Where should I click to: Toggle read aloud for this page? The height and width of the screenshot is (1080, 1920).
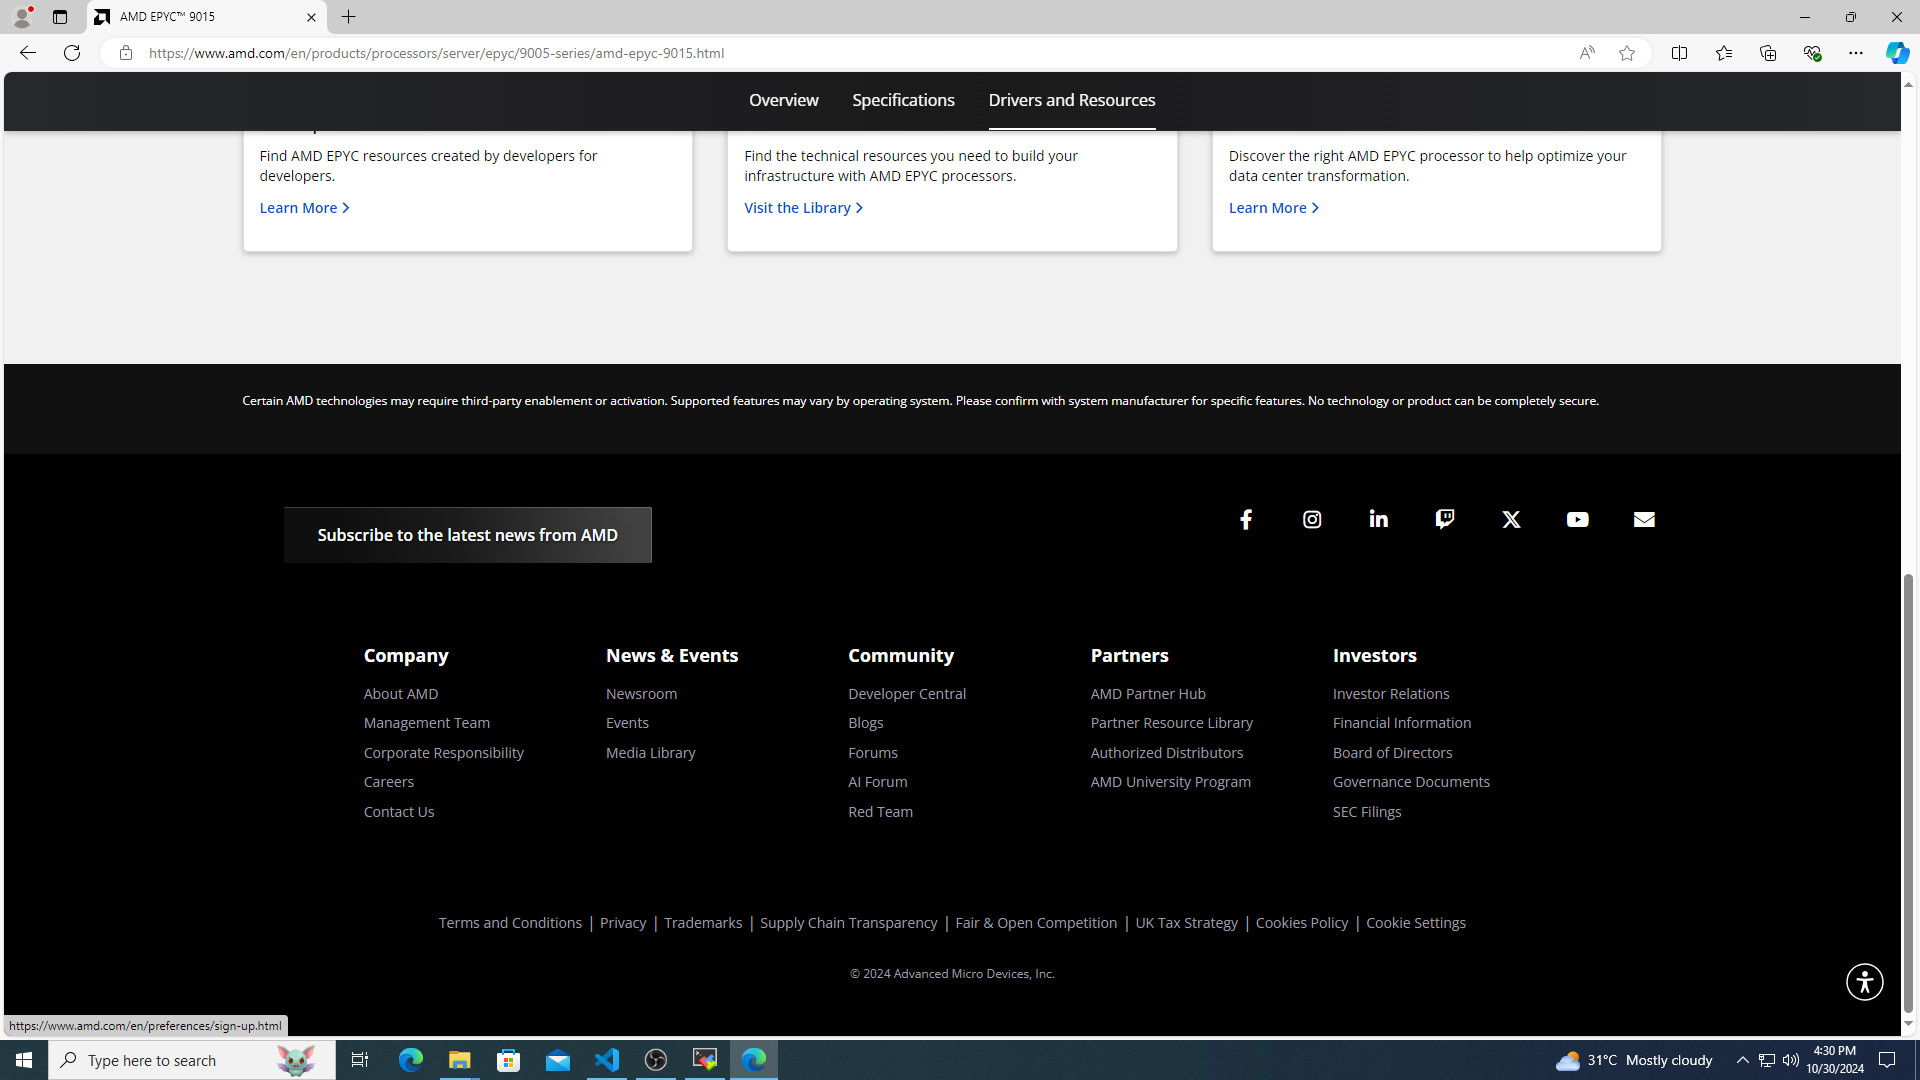1586,53
